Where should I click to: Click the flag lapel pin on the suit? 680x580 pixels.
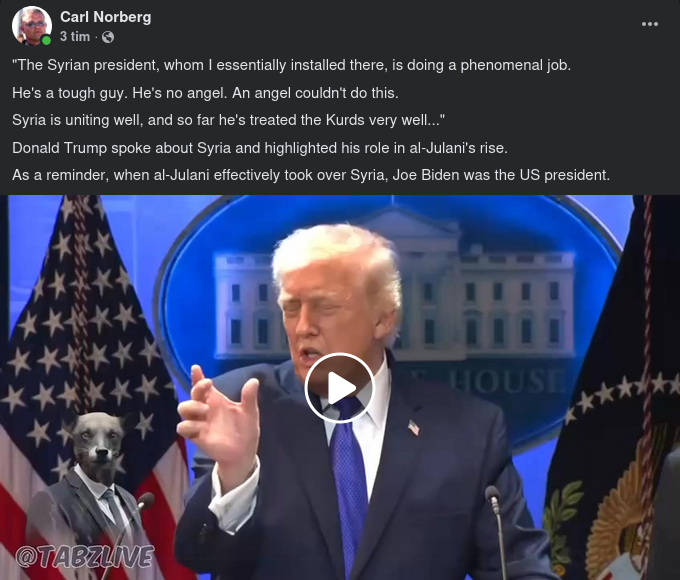click(x=414, y=428)
